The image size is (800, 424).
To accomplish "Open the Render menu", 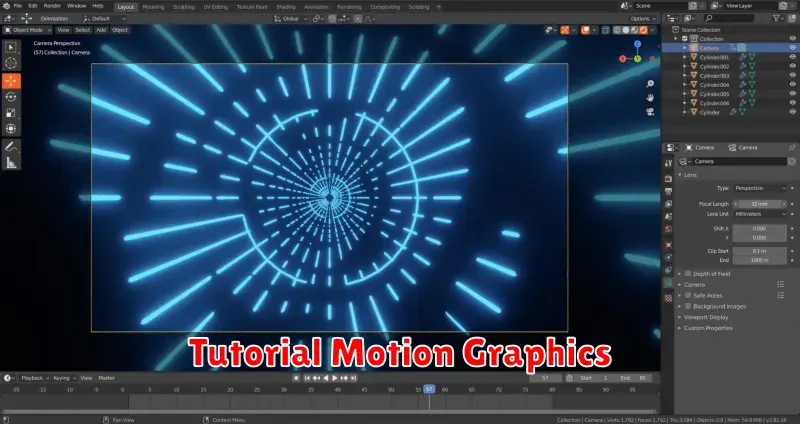I will pyautogui.click(x=52, y=6).
